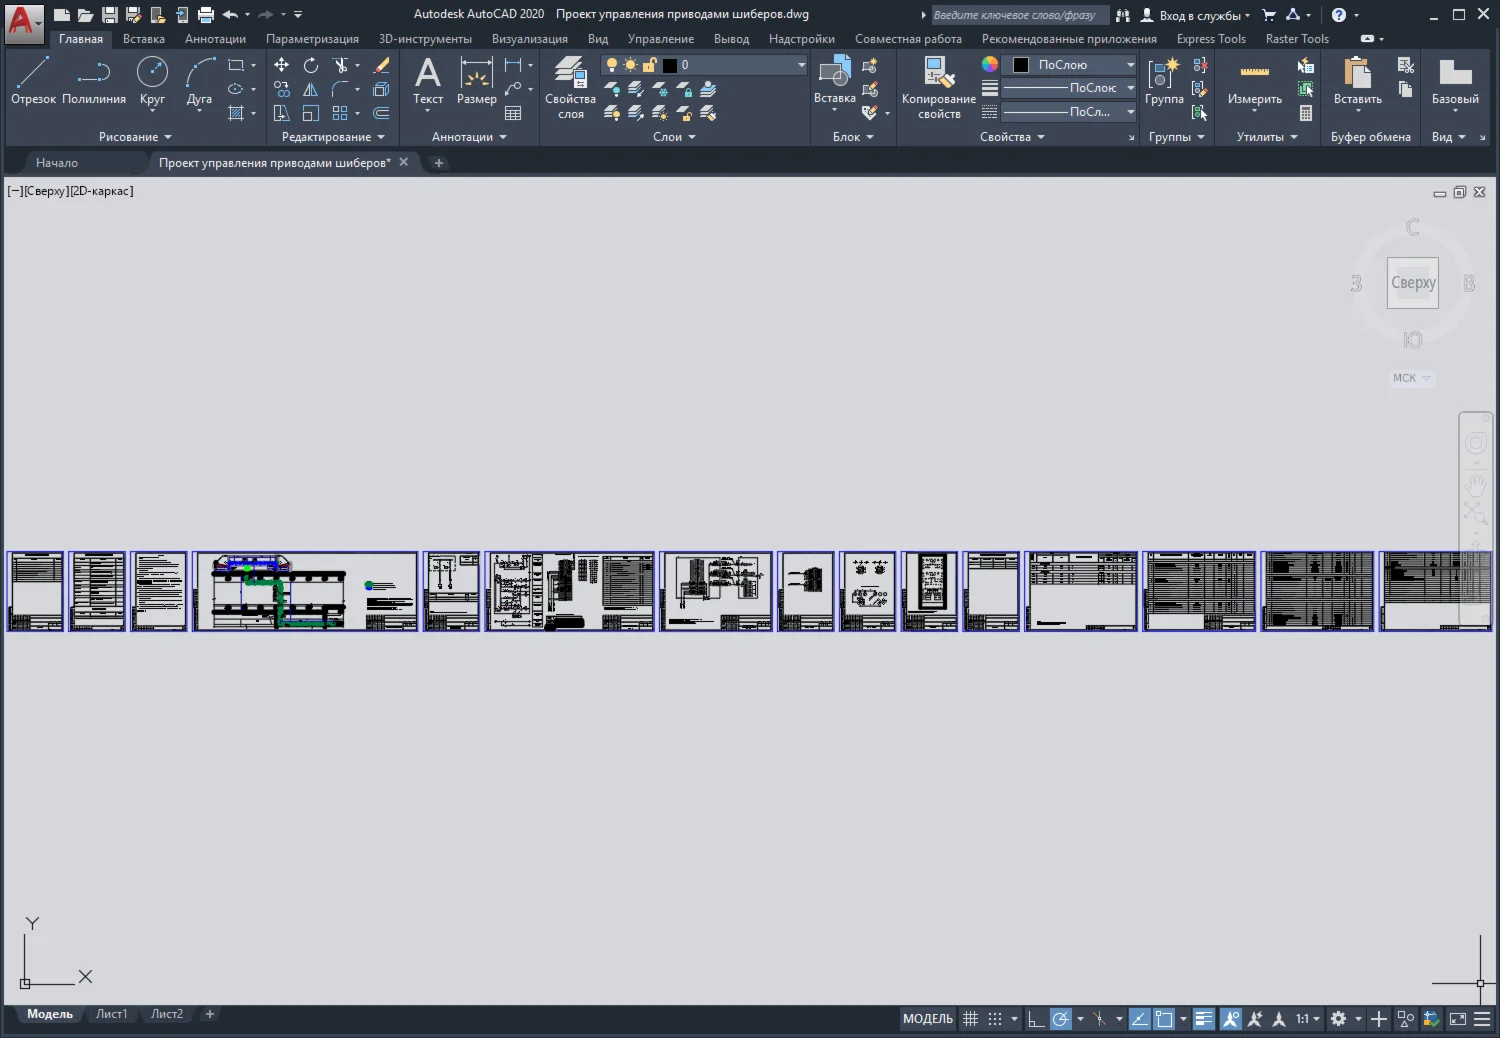Open the Текст annotation tool
Screen dimensions: 1500x1038
428,81
